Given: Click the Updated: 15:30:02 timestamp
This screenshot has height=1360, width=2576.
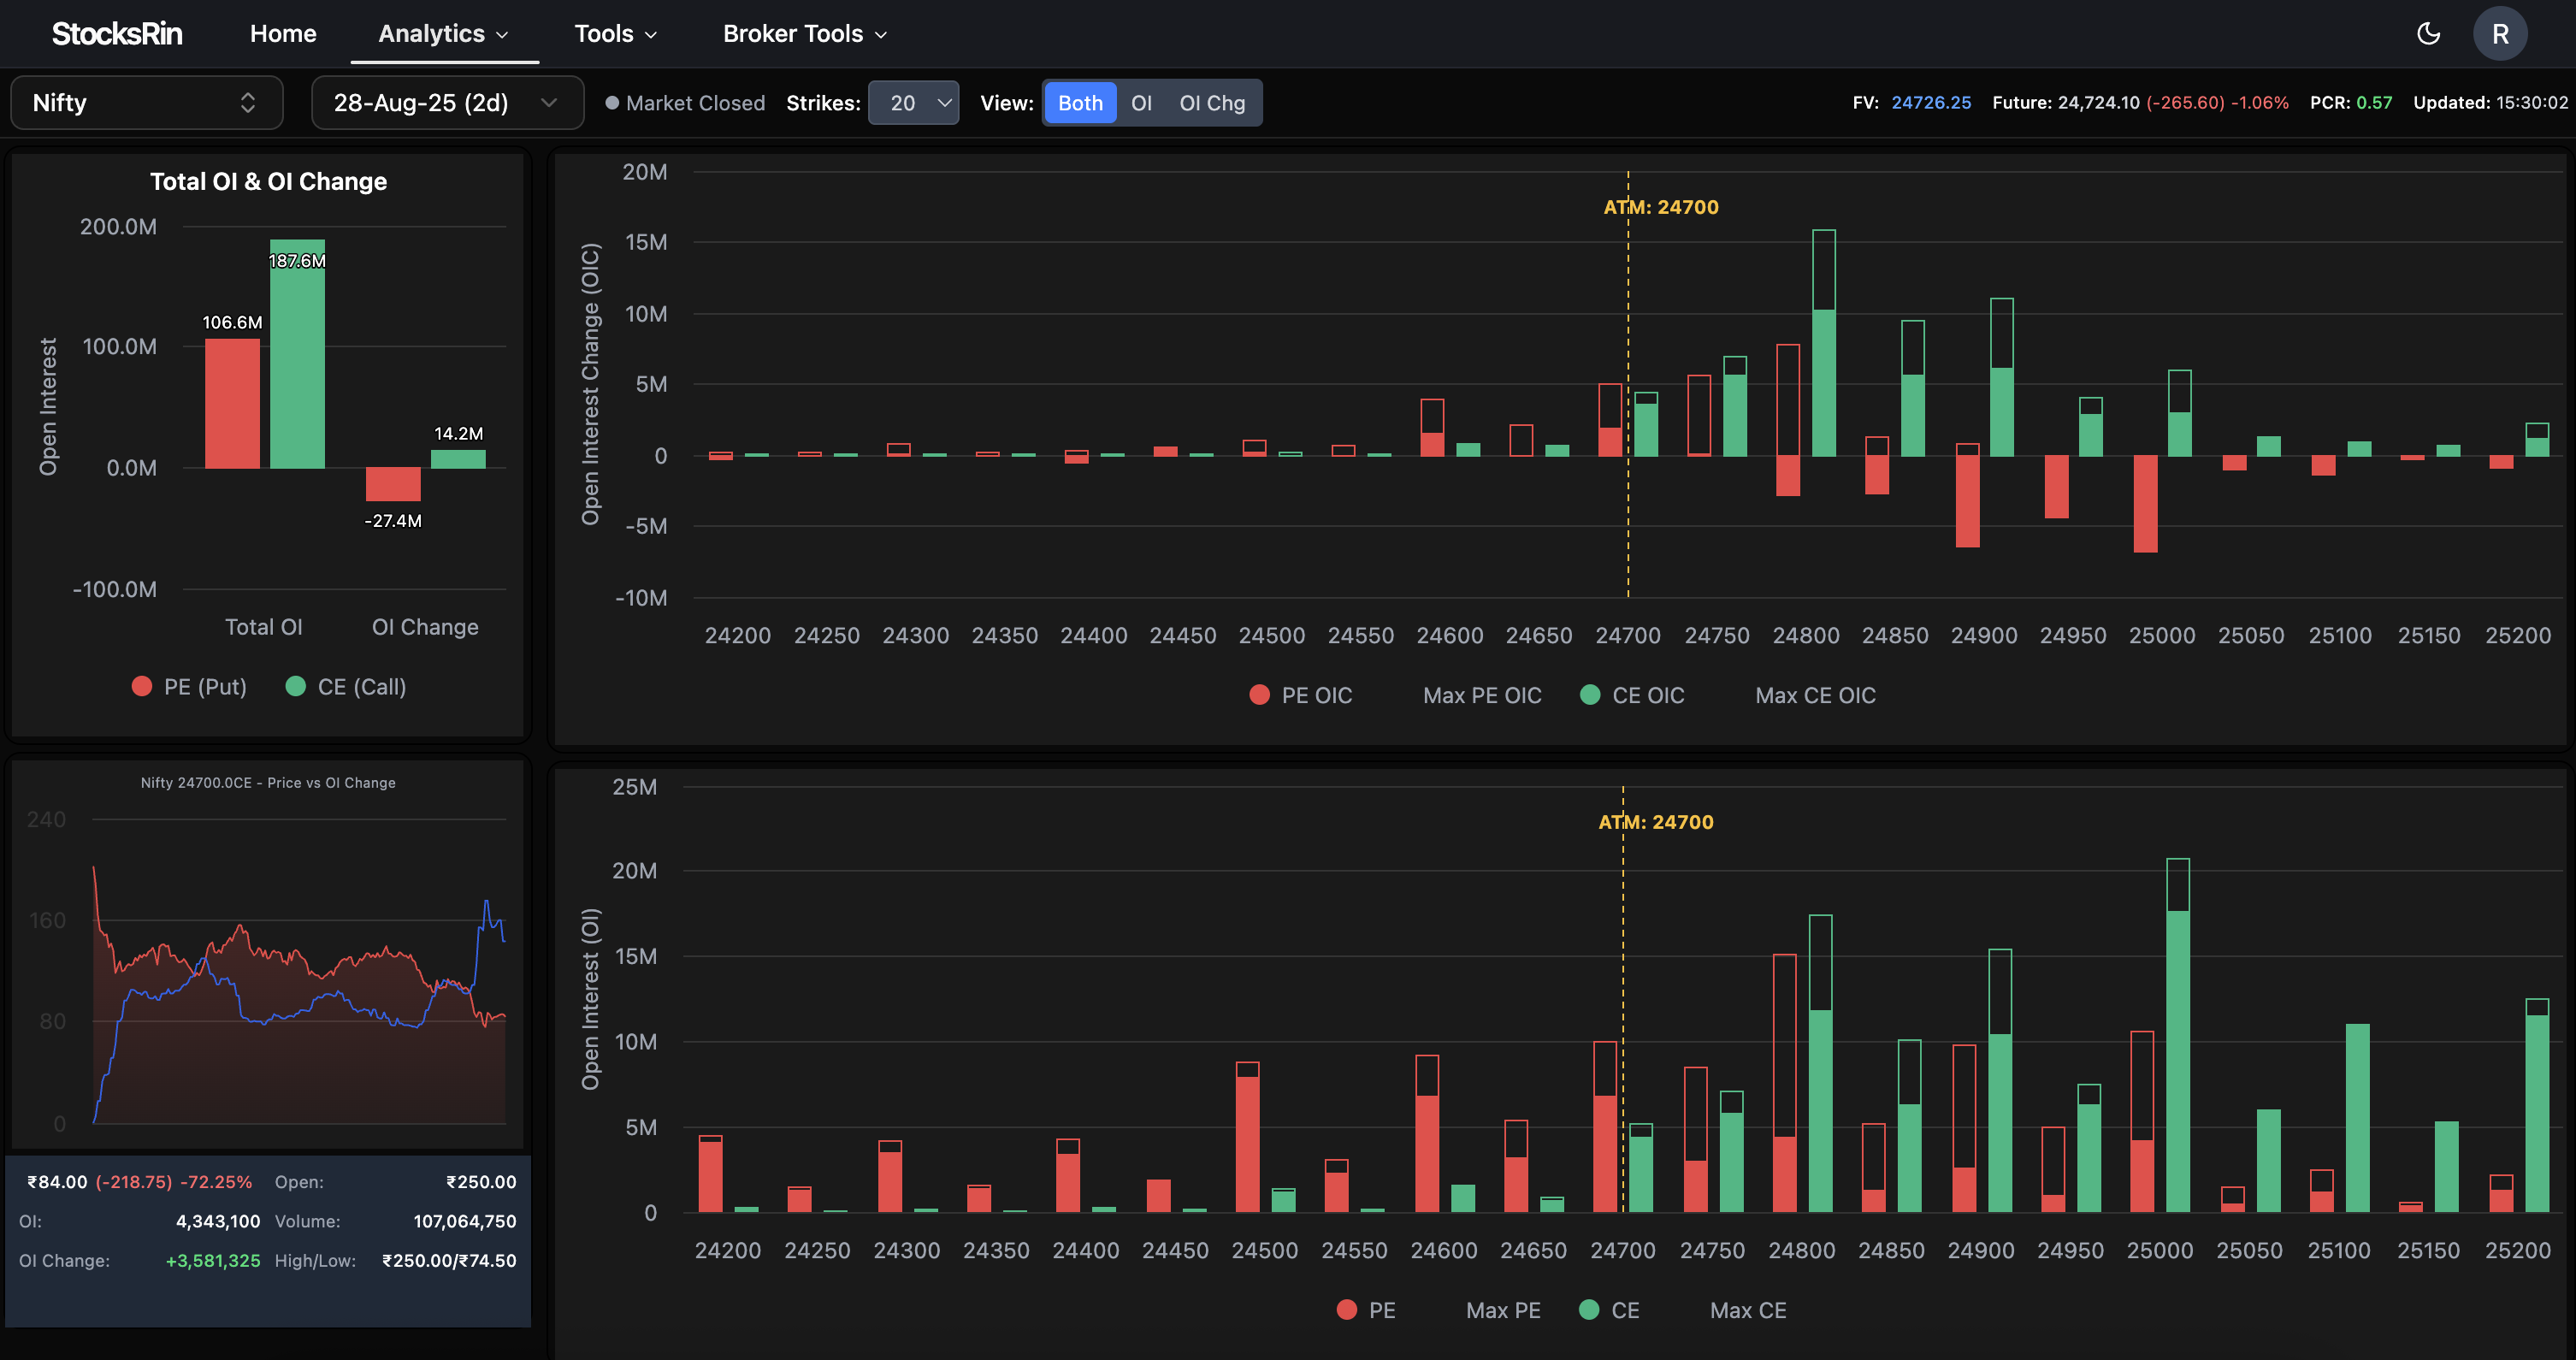Looking at the screenshot, I should (2490, 103).
